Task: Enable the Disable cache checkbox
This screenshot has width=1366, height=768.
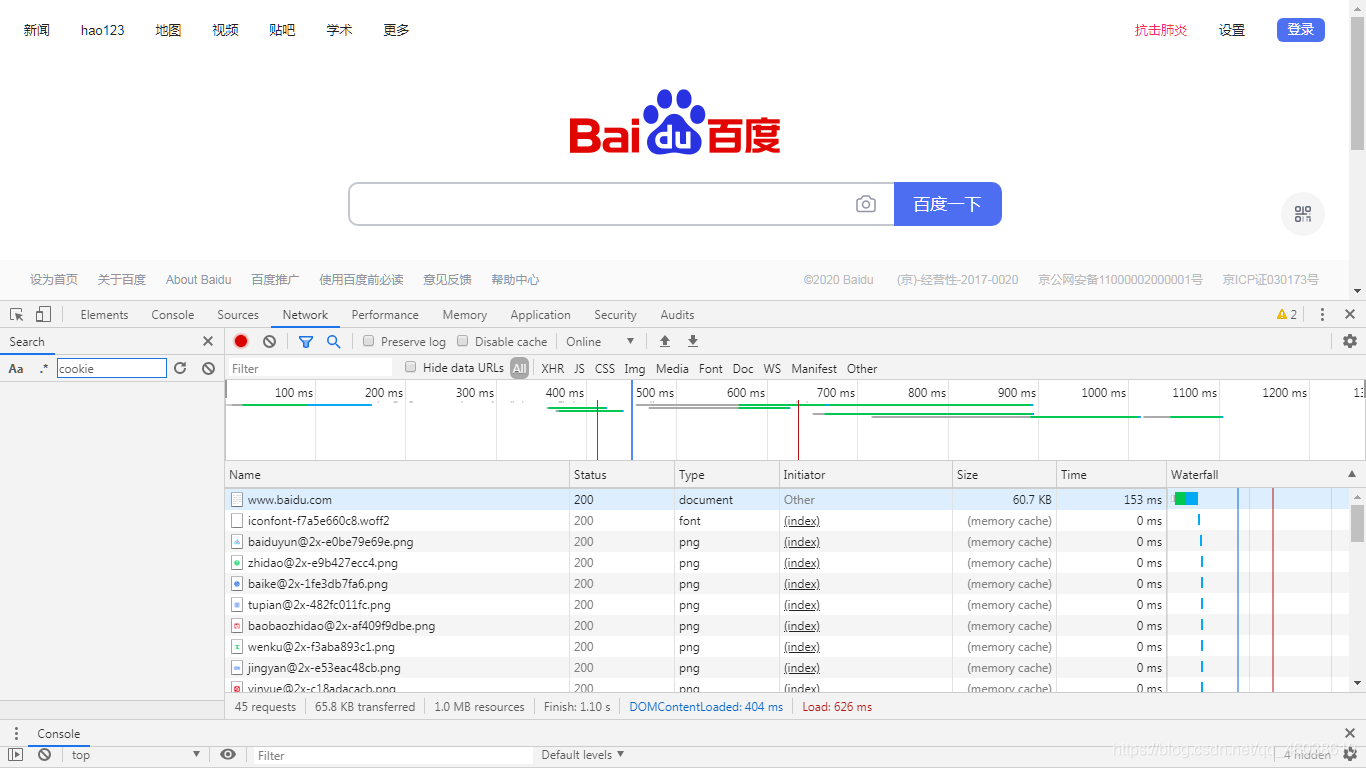Action: click(x=462, y=341)
